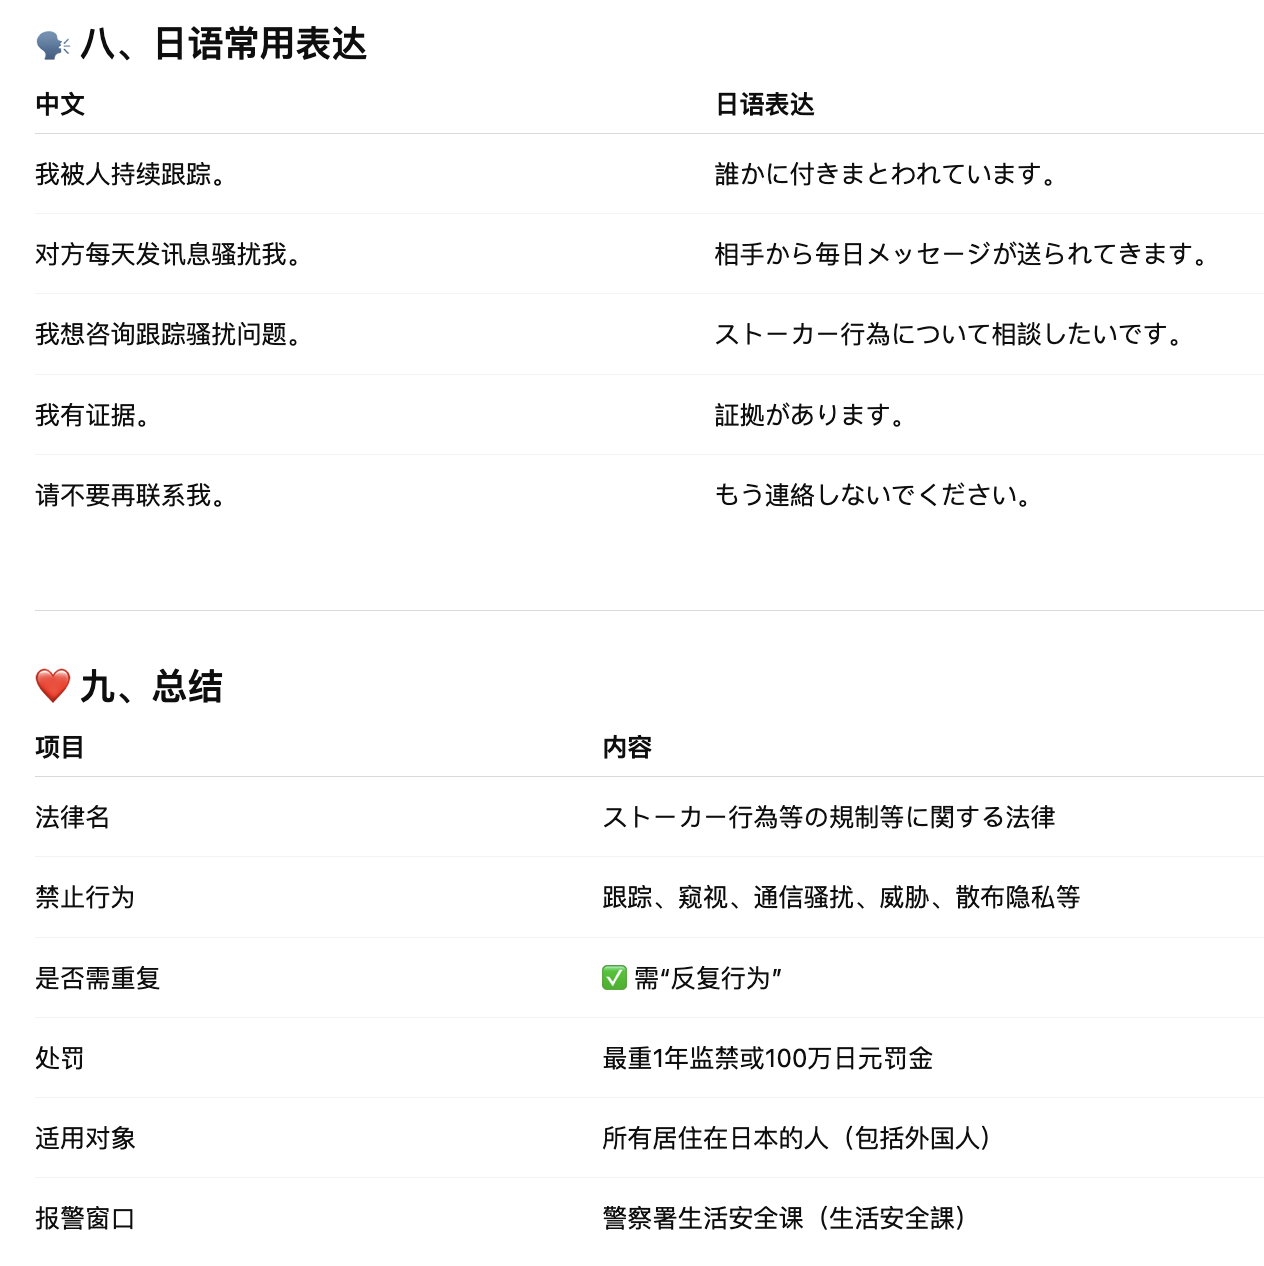Select the text 対方每天发讯息骚扰我。
The height and width of the screenshot is (1266, 1264).
click(169, 254)
